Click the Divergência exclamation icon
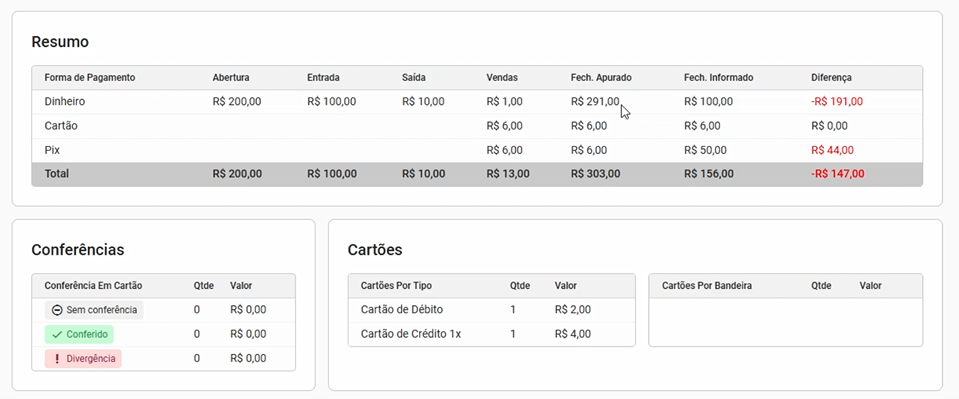 click(x=57, y=359)
